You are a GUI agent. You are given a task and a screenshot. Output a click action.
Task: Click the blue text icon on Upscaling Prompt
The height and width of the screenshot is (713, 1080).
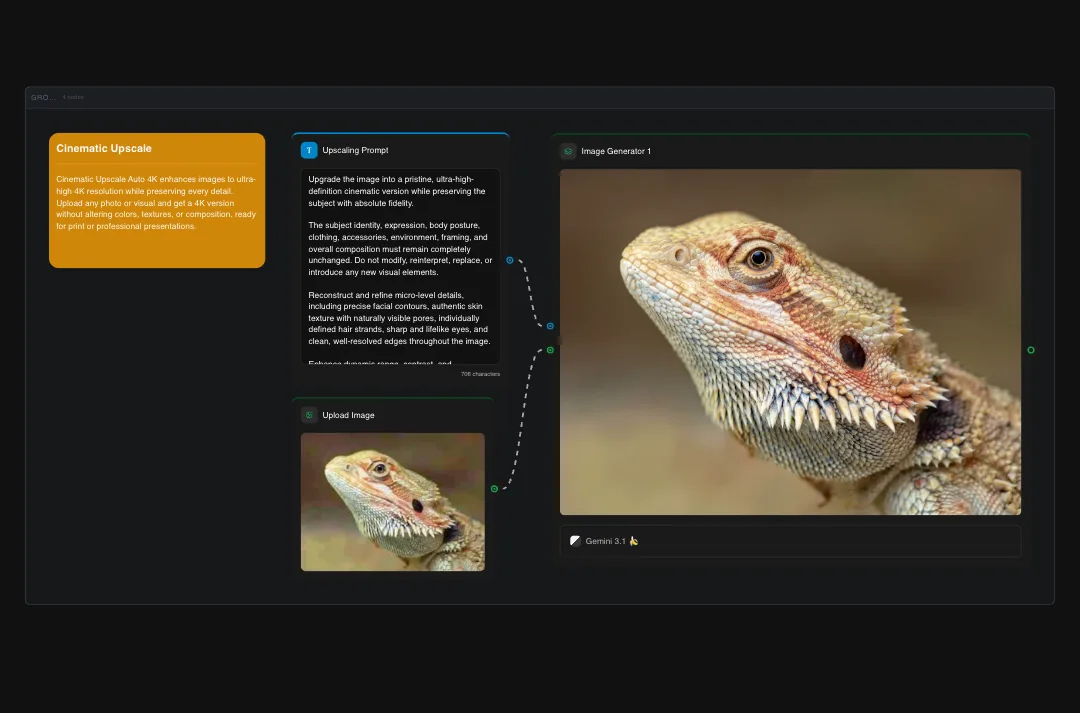point(309,150)
